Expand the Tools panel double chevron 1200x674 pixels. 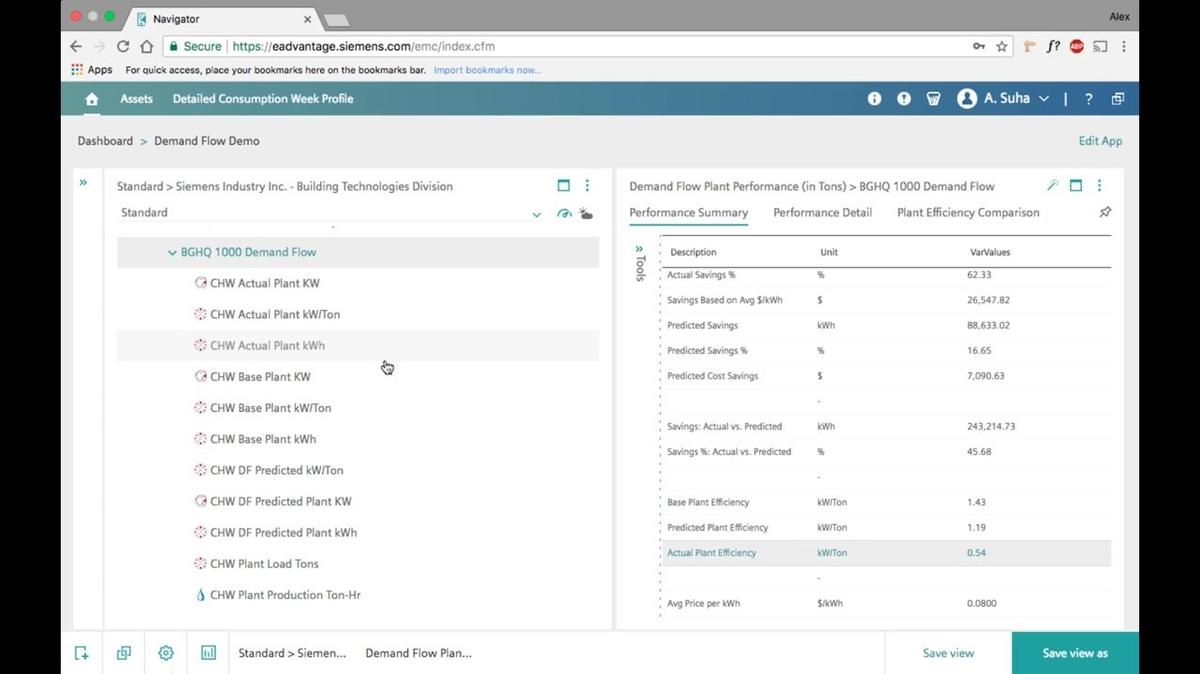click(x=640, y=248)
